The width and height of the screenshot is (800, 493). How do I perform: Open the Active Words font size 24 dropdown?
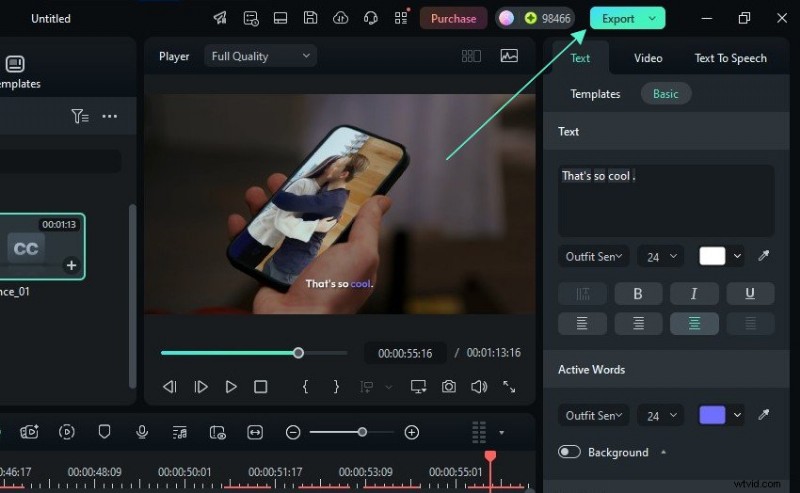tap(661, 415)
